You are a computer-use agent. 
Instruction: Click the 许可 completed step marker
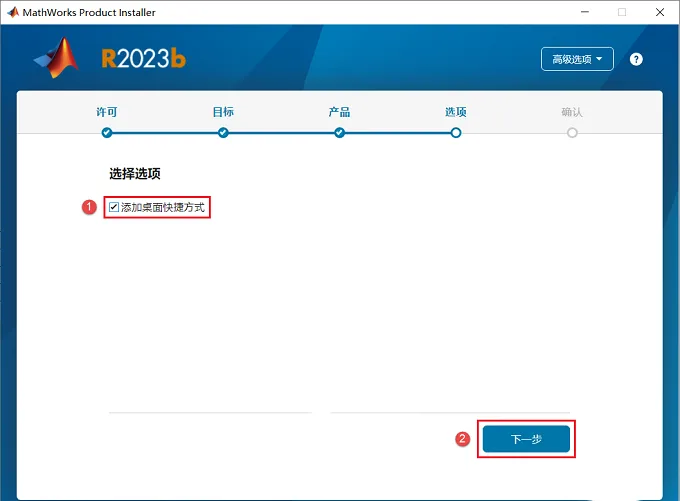point(107,133)
